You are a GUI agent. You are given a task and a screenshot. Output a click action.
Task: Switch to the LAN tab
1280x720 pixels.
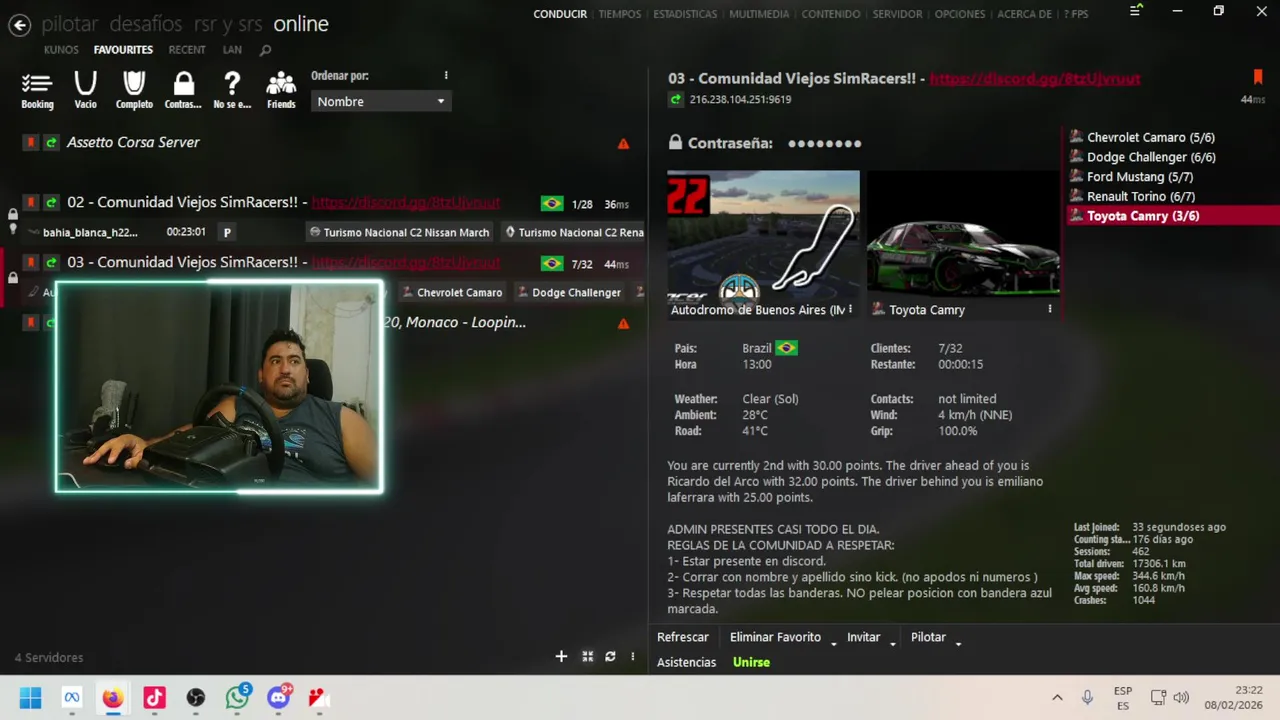[x=232, y=50]
